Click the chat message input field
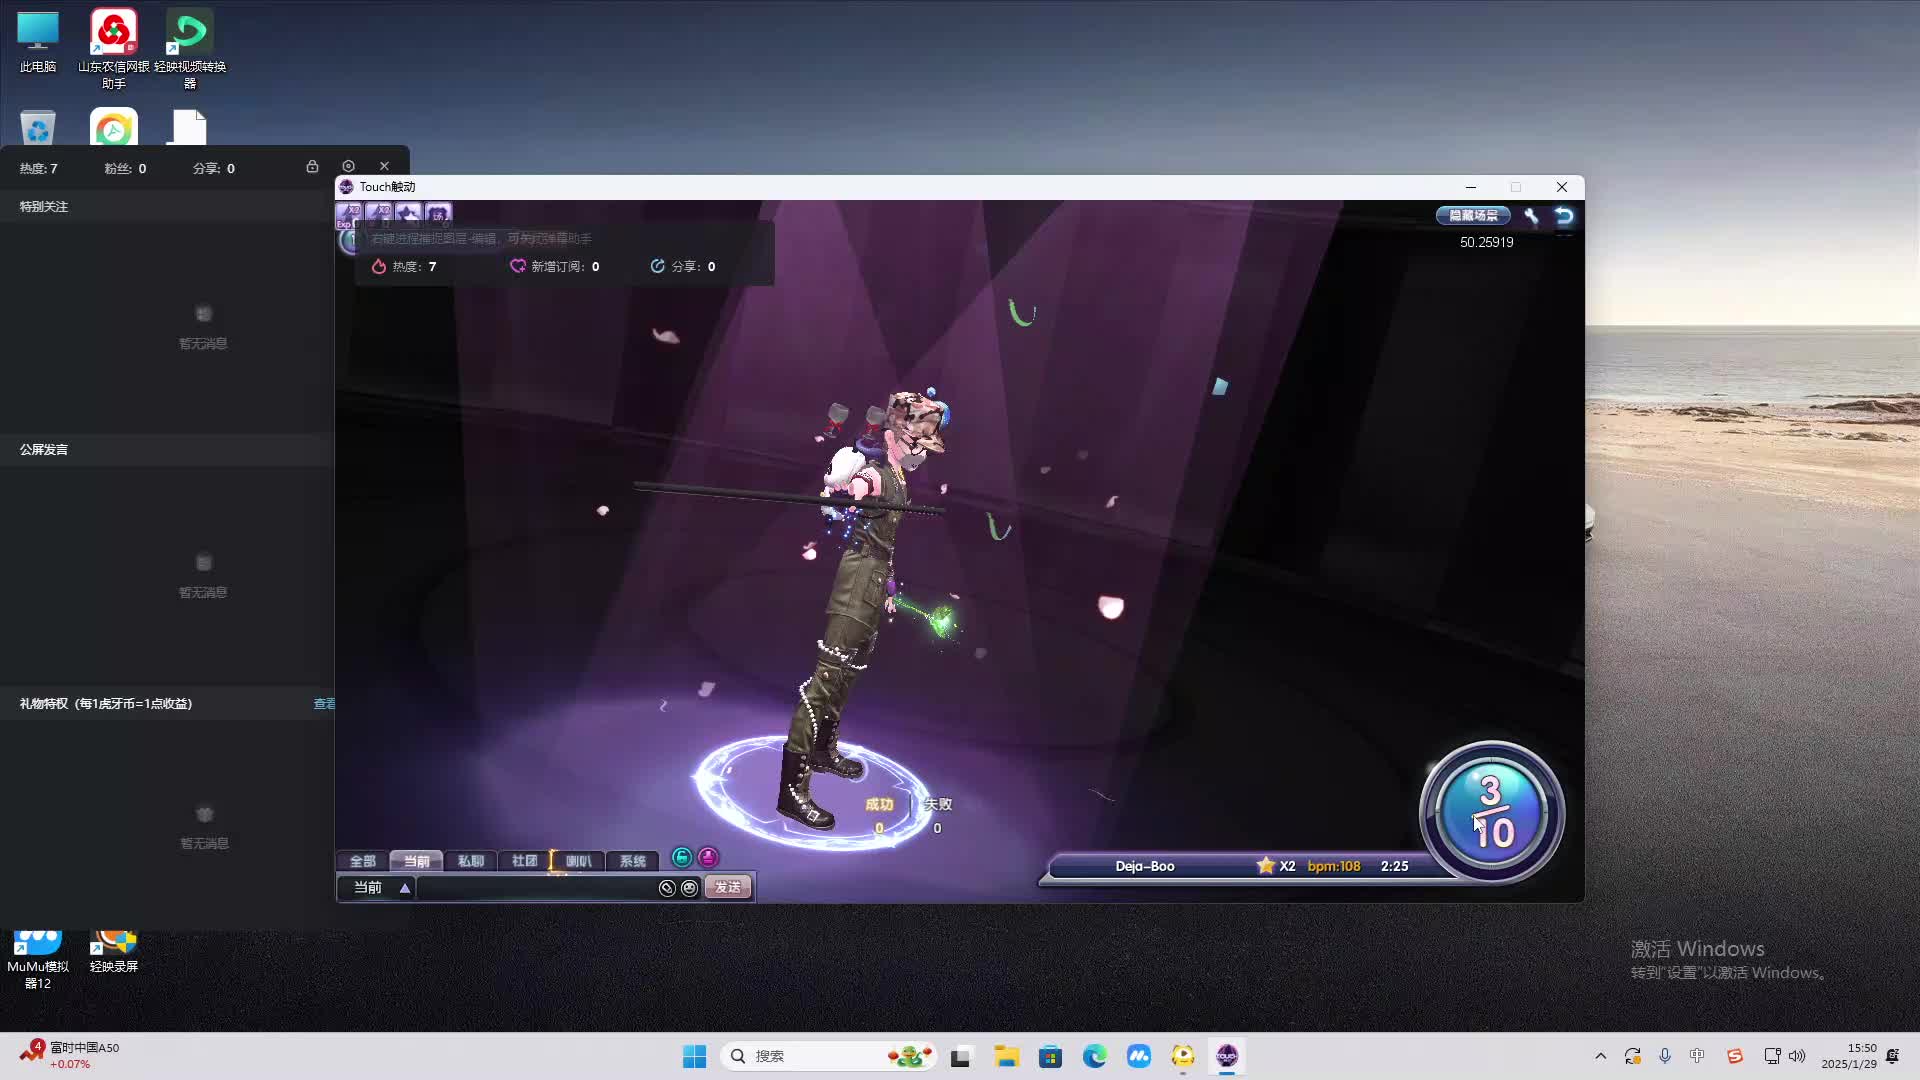The width and height of the screenshot is (1920, 1080). [x=535, y=888]
